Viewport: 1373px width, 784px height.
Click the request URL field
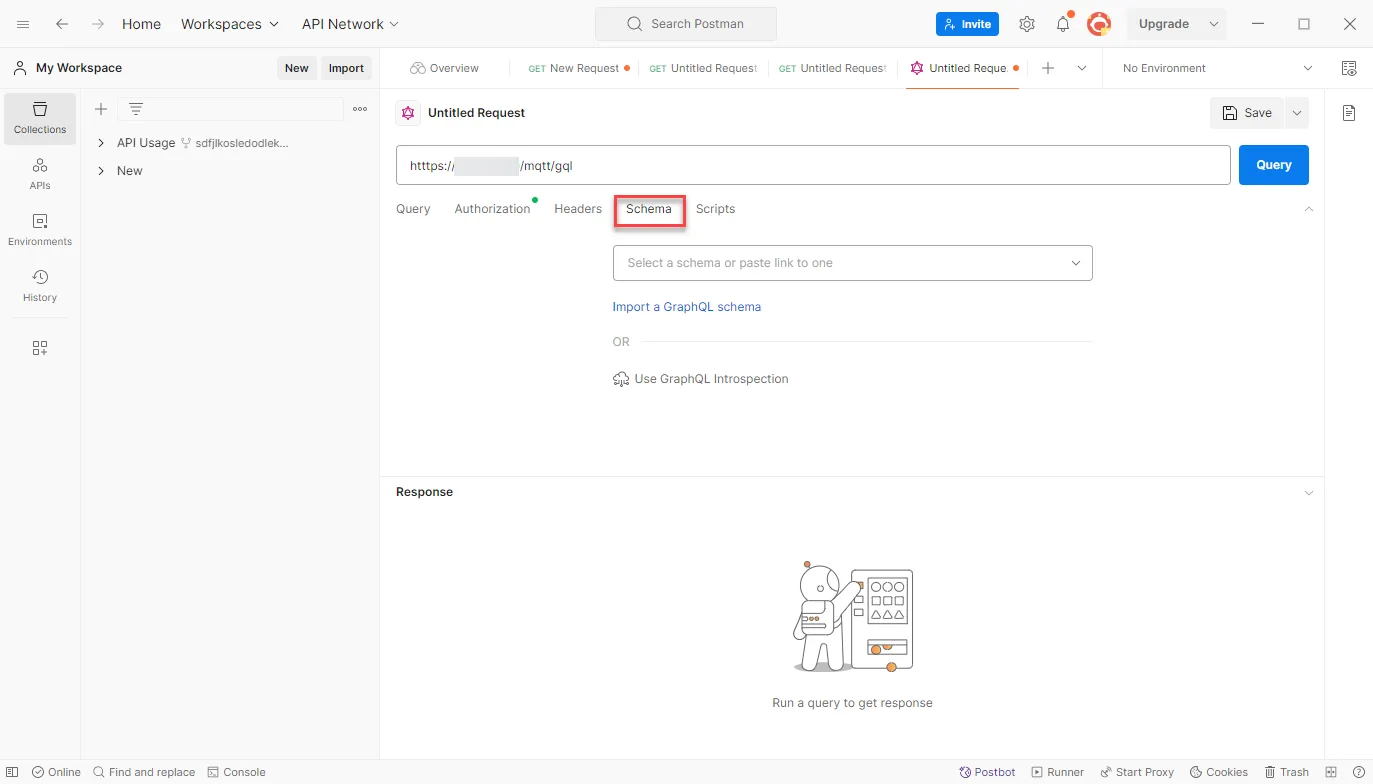[813, 165]
